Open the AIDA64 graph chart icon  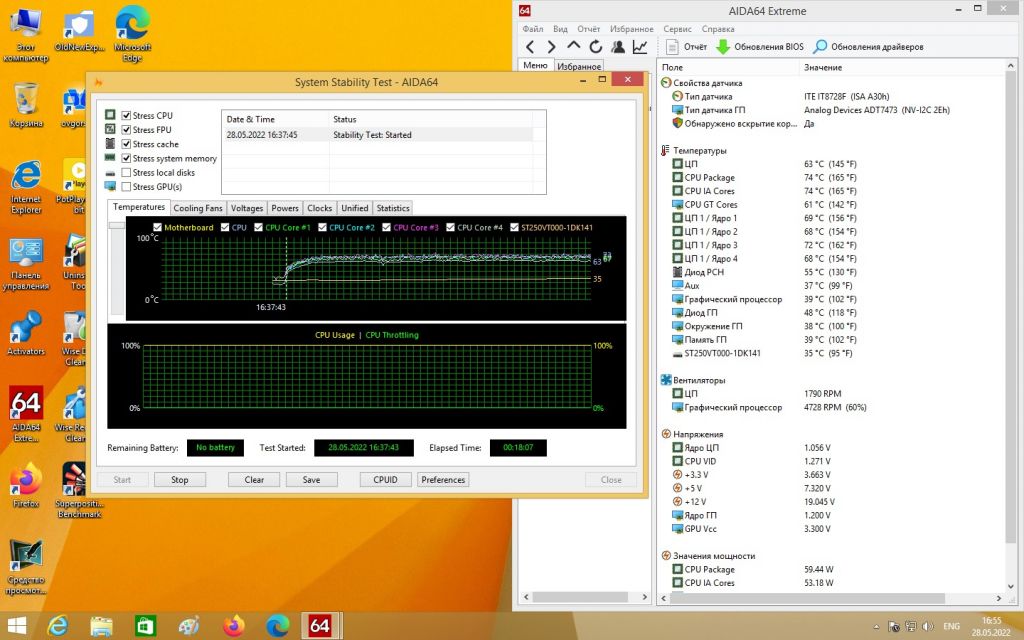(x=640, y=47)
